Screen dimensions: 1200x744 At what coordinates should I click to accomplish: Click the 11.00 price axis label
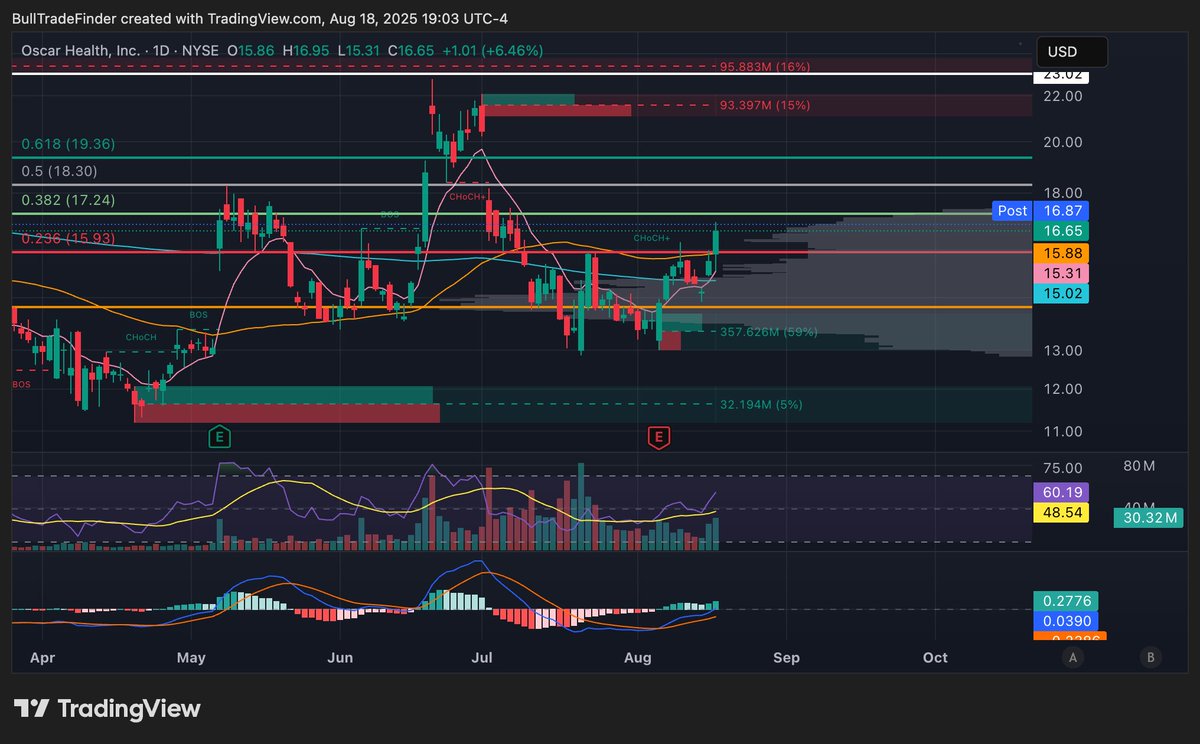(x=1061, y=431)
